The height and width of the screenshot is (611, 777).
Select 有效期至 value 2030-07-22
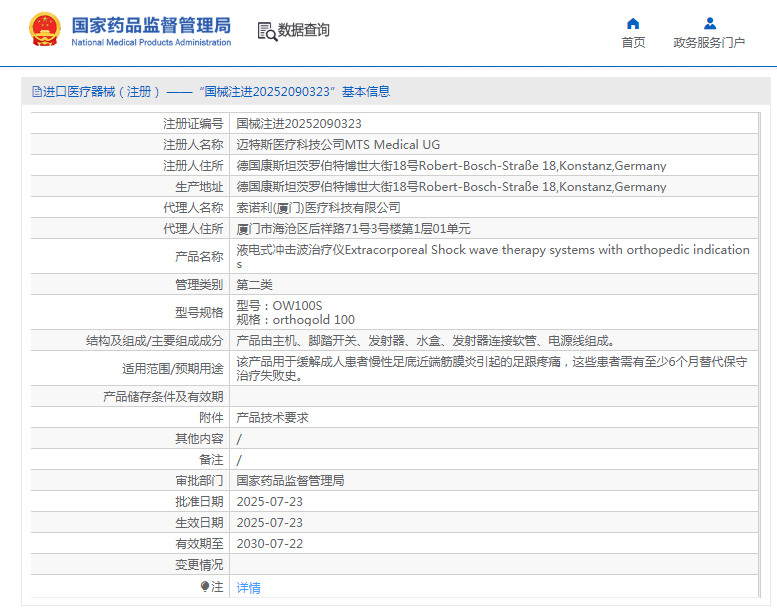click(x=270, y=544)
